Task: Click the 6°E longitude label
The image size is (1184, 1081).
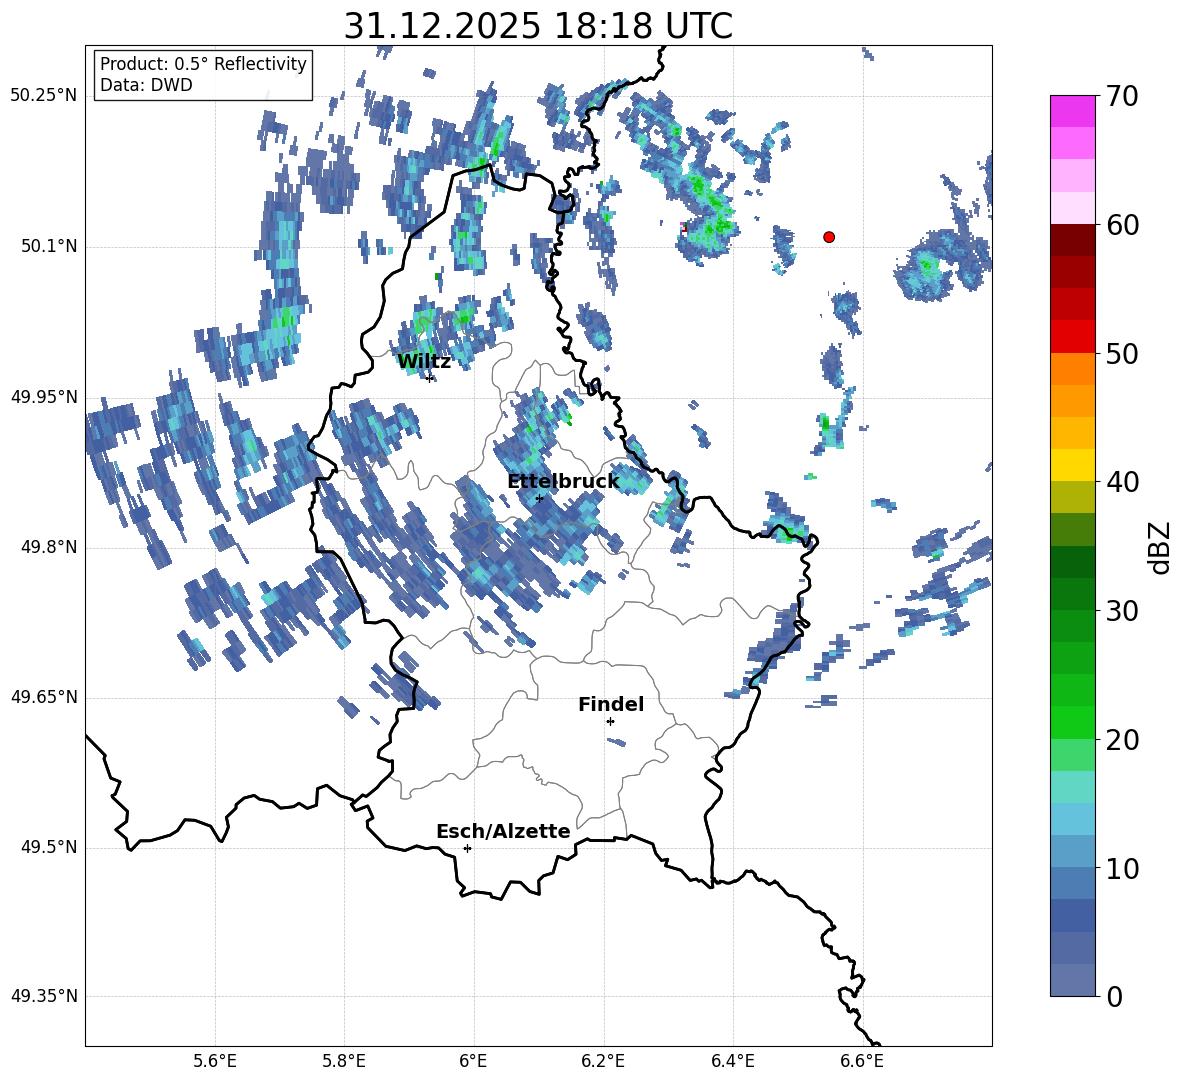Action: (473, 1061)
